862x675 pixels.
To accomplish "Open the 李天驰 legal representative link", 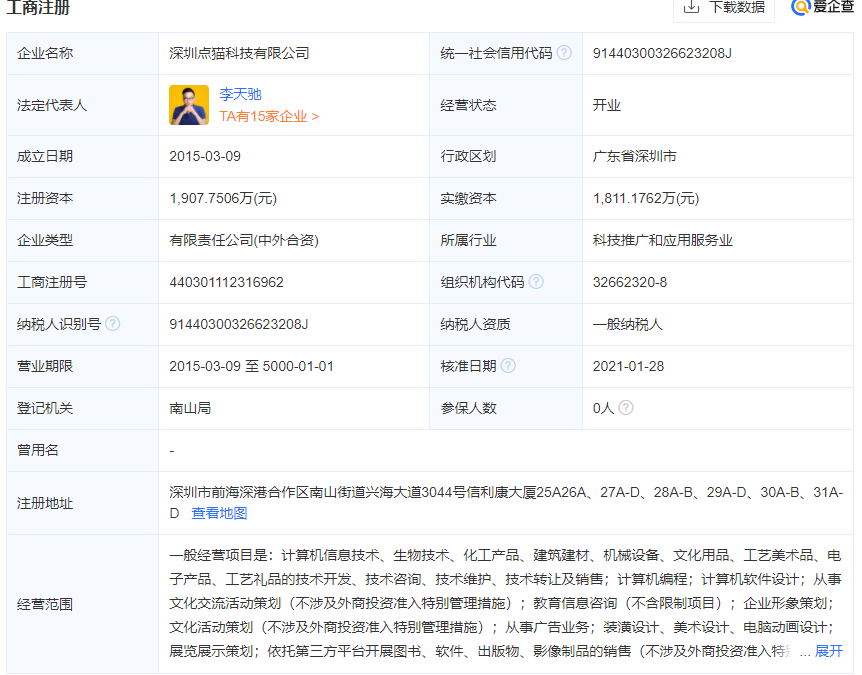I will pyautogui.click(x=240, y=94).
